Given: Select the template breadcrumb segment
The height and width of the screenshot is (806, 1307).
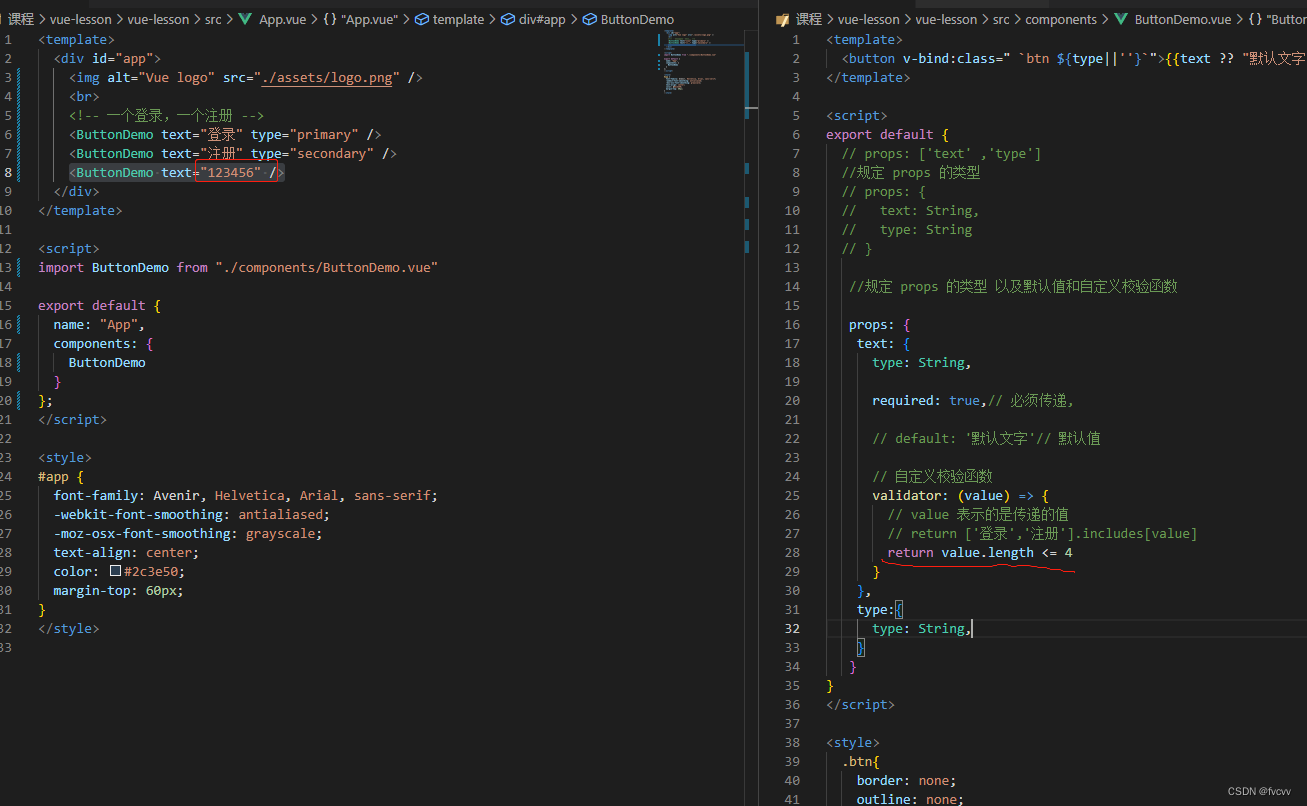Looking at the screenshot, I should pyautogui.click(x=458, y=19).
